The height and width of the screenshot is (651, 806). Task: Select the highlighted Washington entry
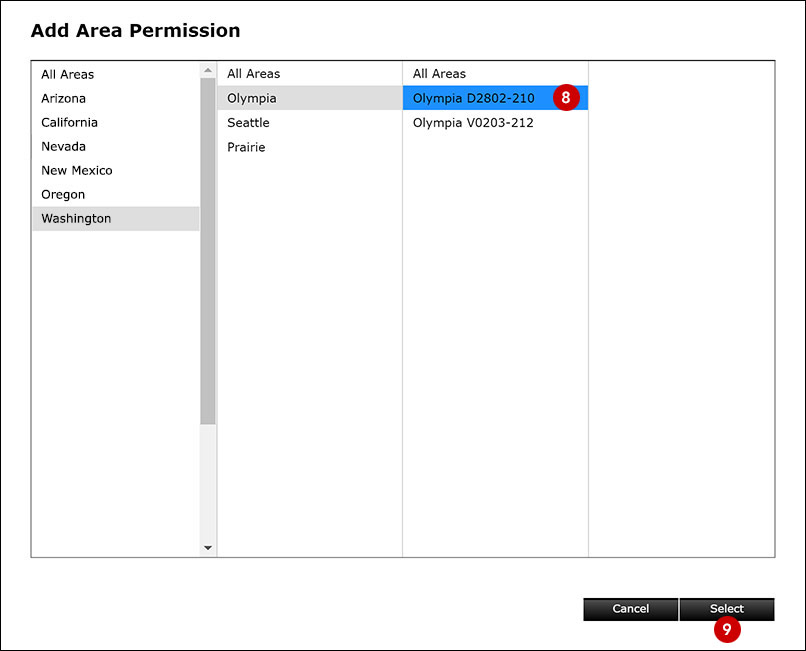pos(76,218)
